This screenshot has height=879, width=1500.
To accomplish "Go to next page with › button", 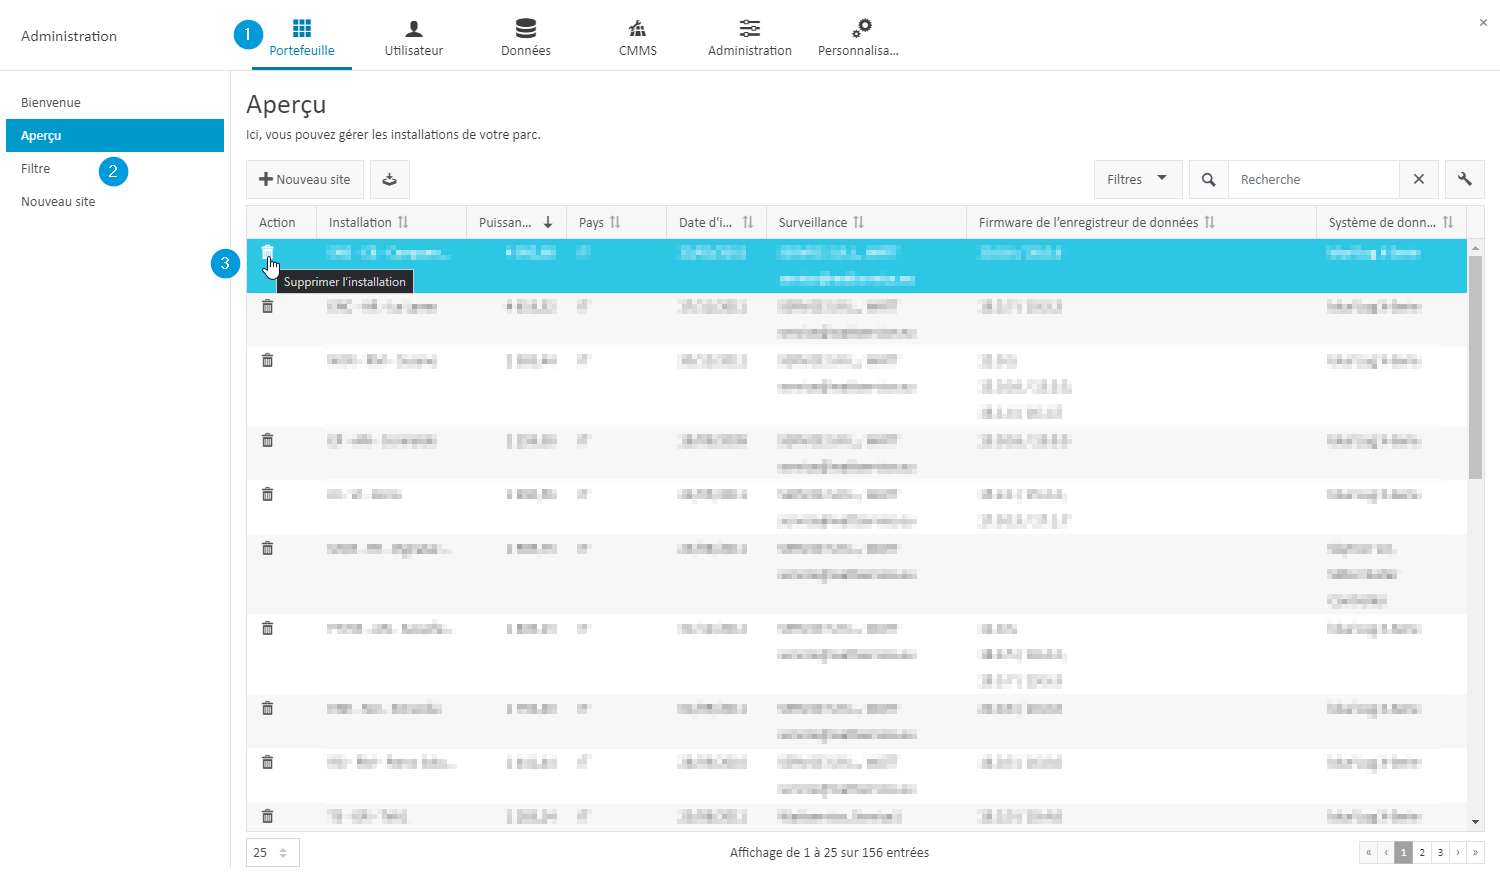I will tap(1458, 852).
